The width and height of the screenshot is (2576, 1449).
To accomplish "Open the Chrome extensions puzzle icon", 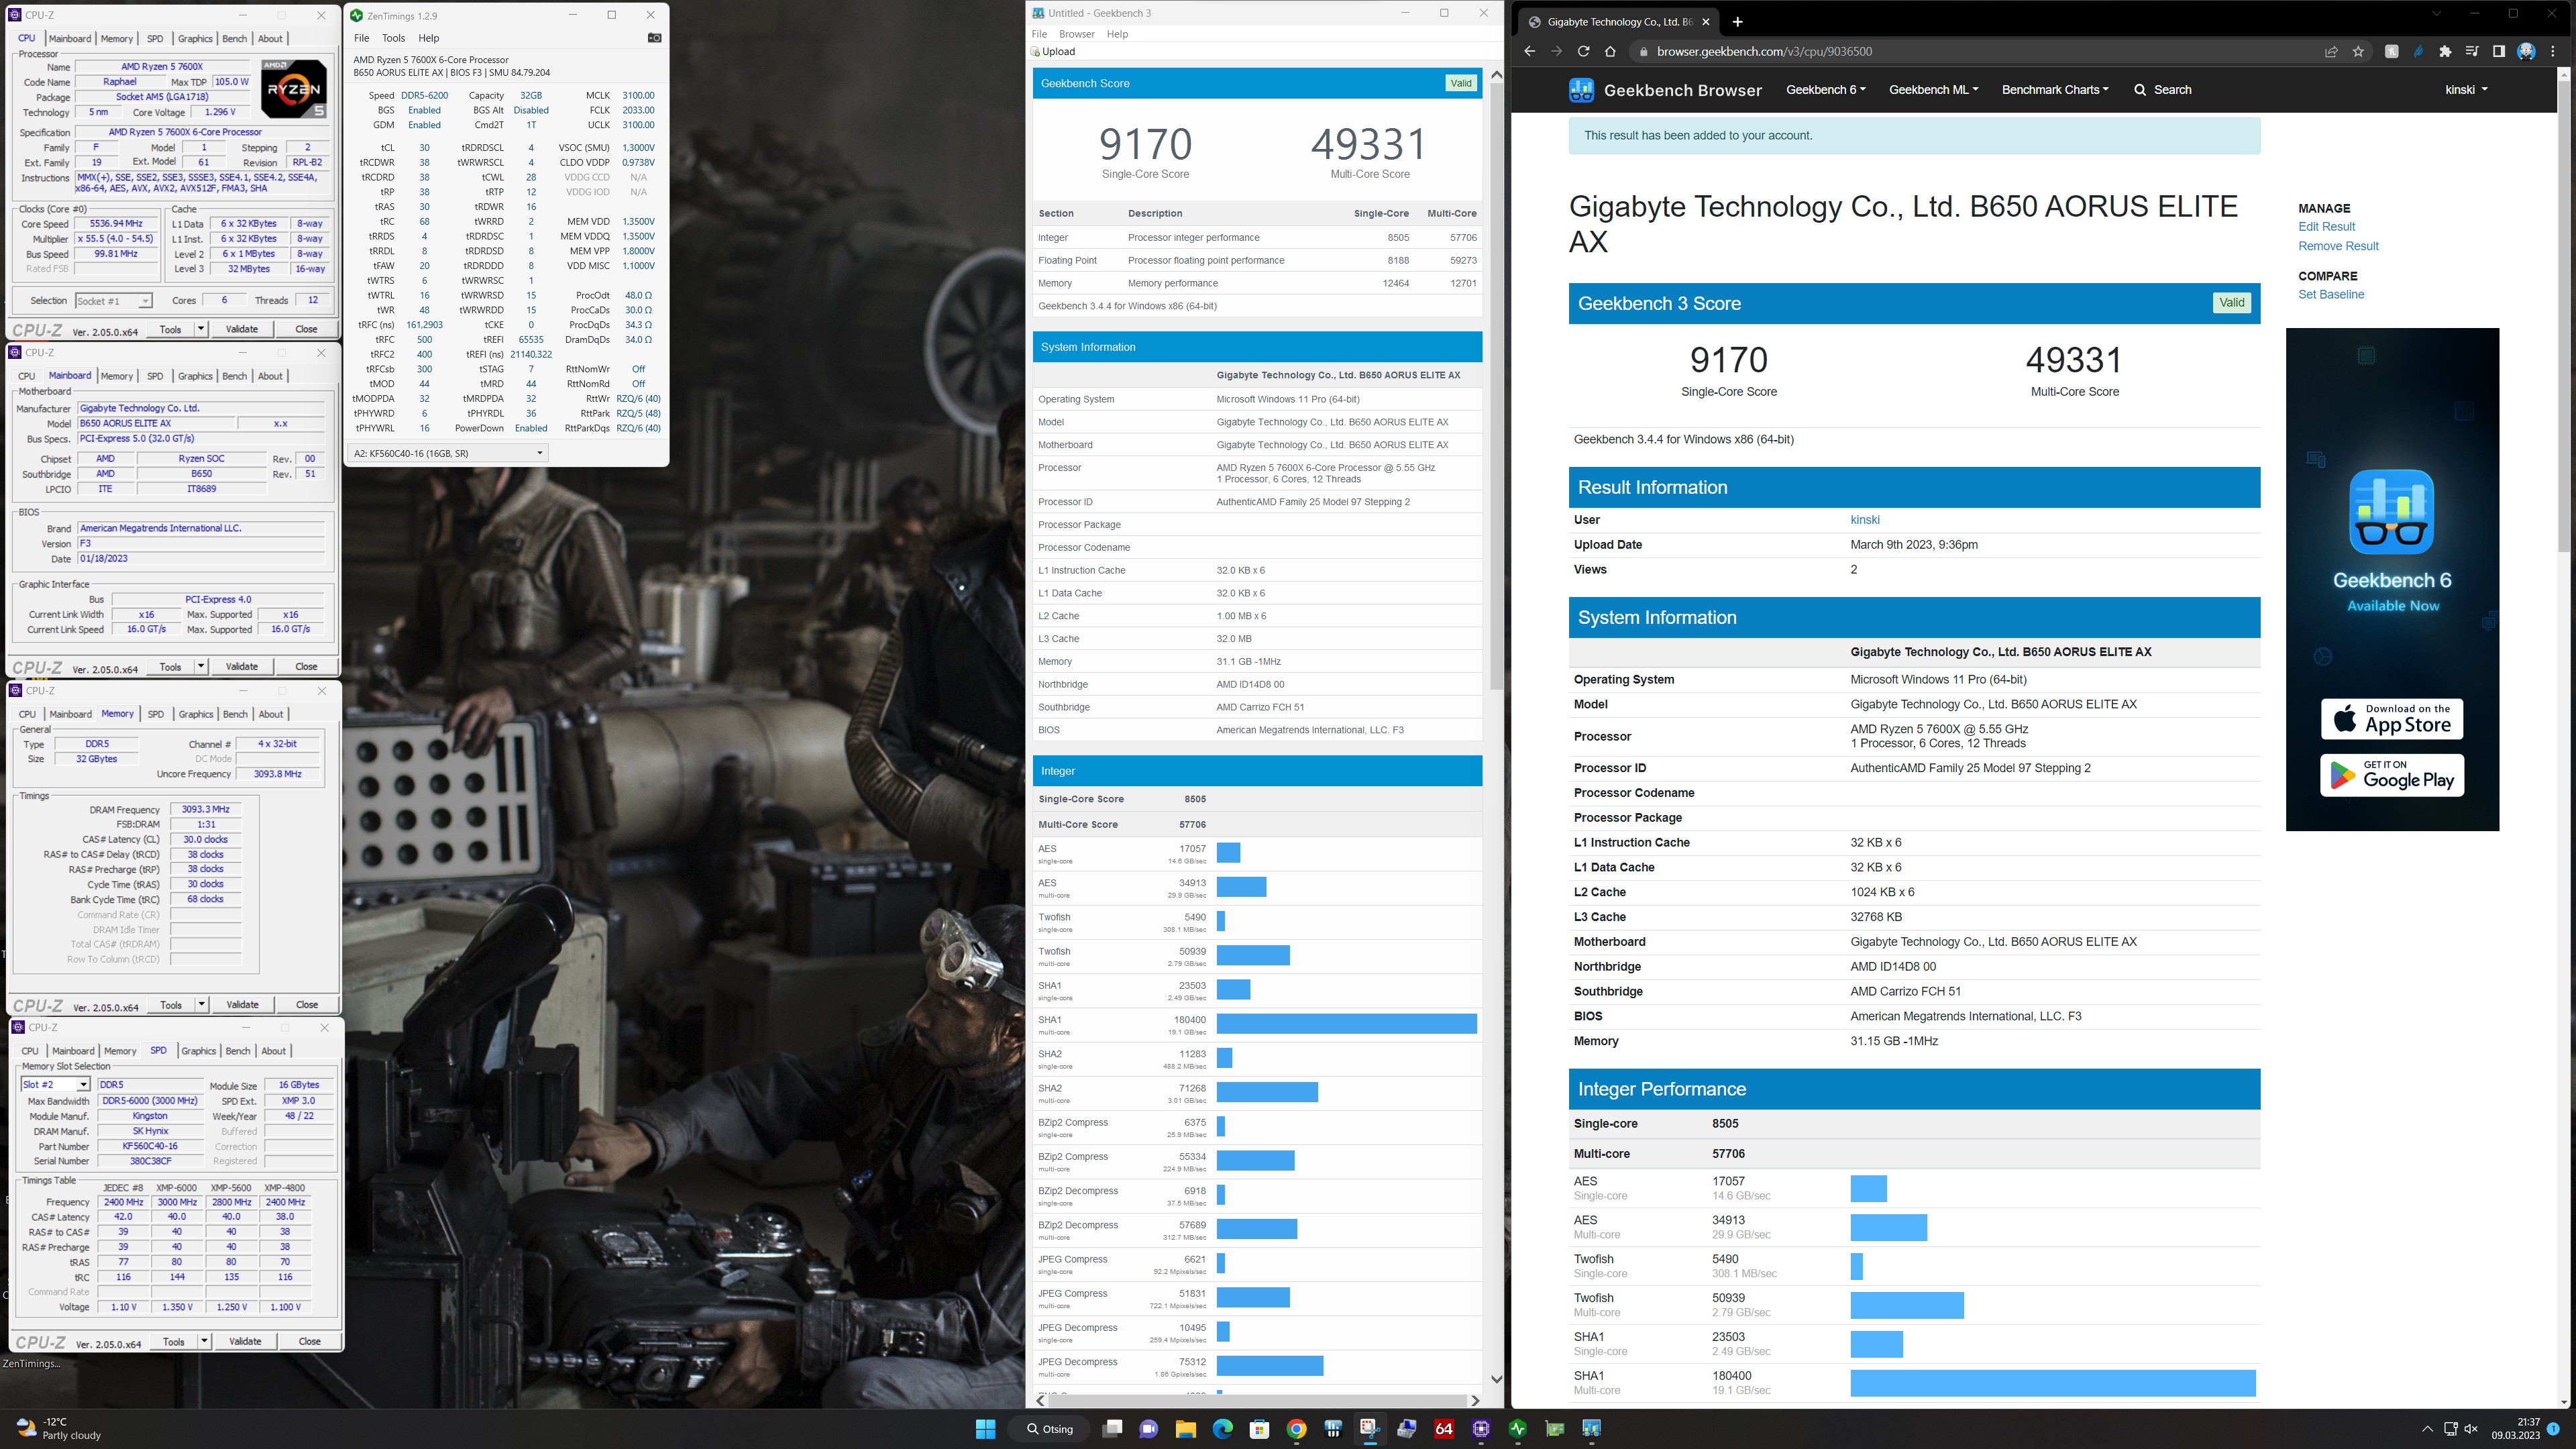I will [2445, 51].
